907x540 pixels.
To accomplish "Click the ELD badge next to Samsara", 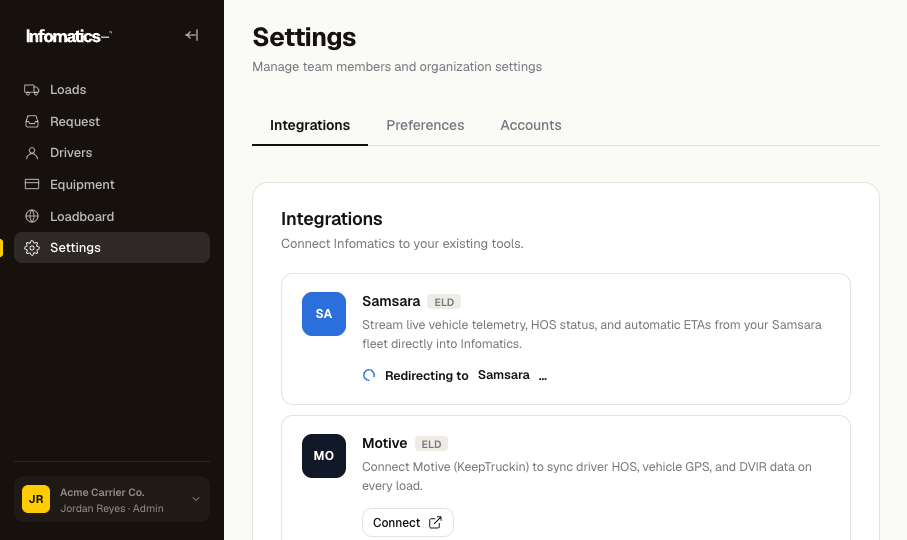I will (444, 302).
